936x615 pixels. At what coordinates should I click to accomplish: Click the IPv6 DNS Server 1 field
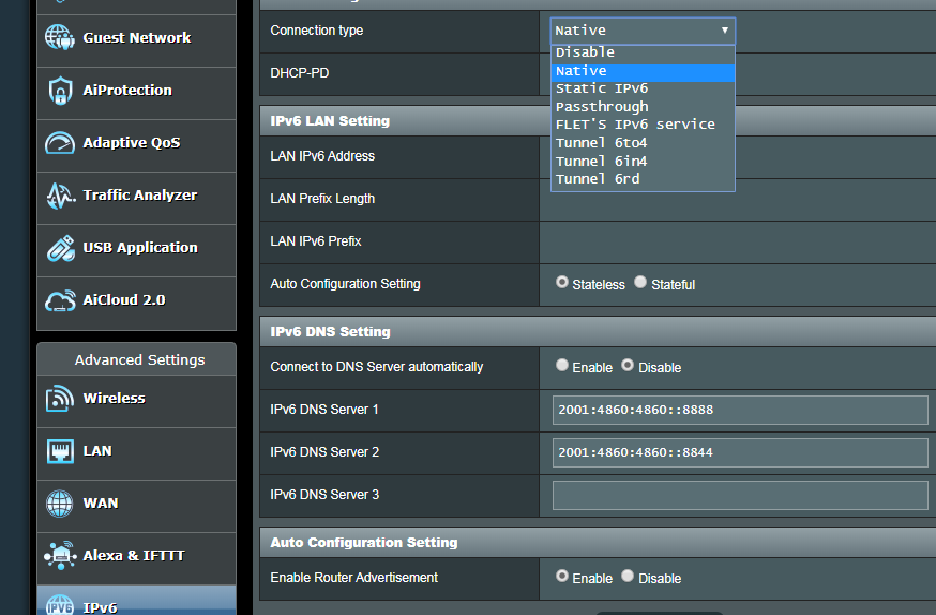click(x=740, y=410)
